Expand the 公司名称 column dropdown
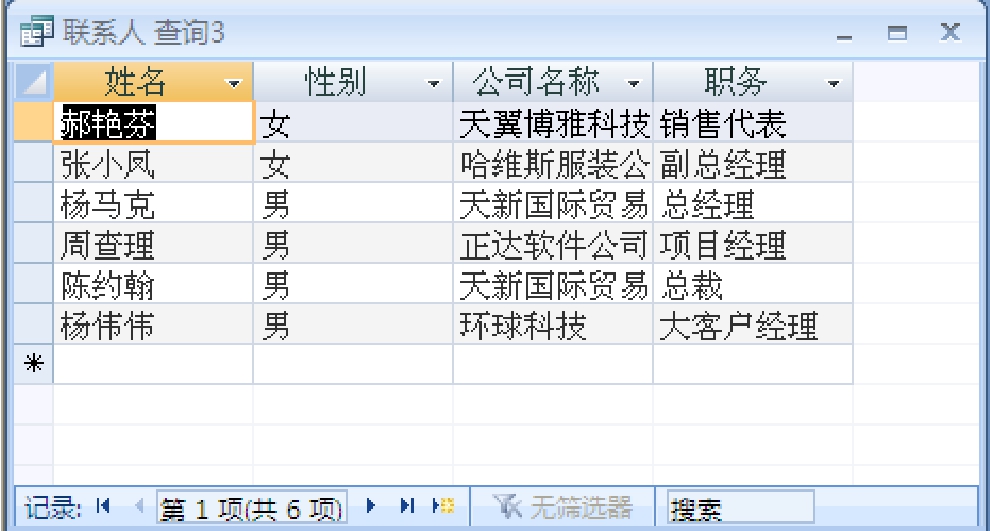Image resolution: width=990 pixels, height=531 pixels. coord(632,81)
